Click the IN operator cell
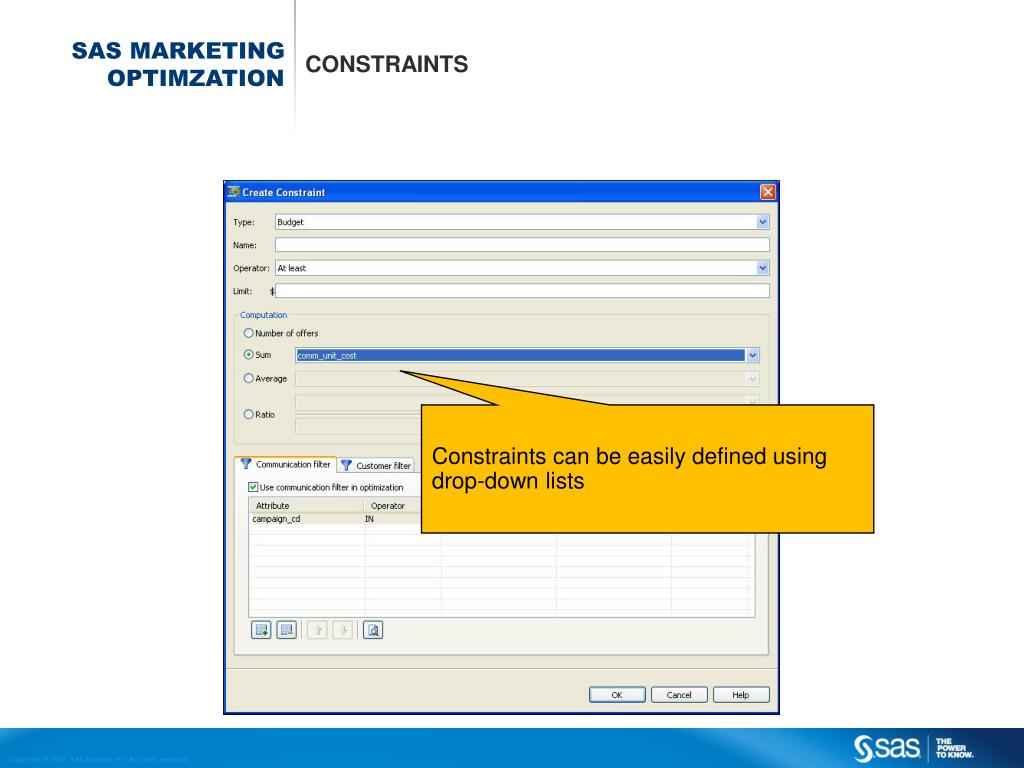This screenshot has width=1024, height=768. 392,519
